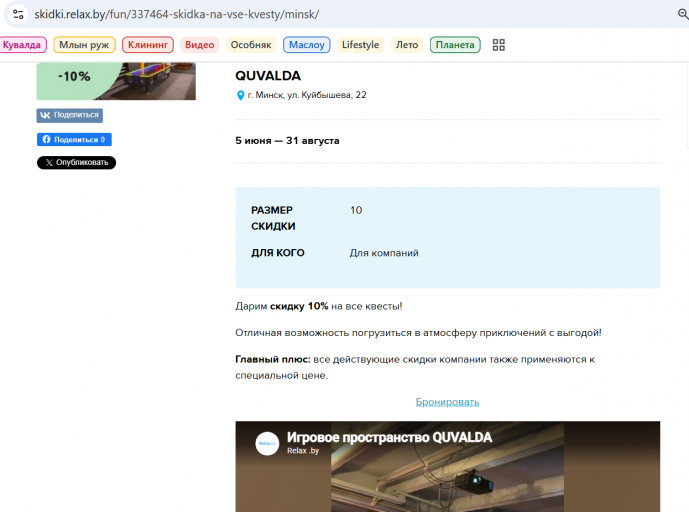The height and width of the screenshot is (512, 689).
Task: Open the Lifestyle bookmark tab
Action: point(360,45)
